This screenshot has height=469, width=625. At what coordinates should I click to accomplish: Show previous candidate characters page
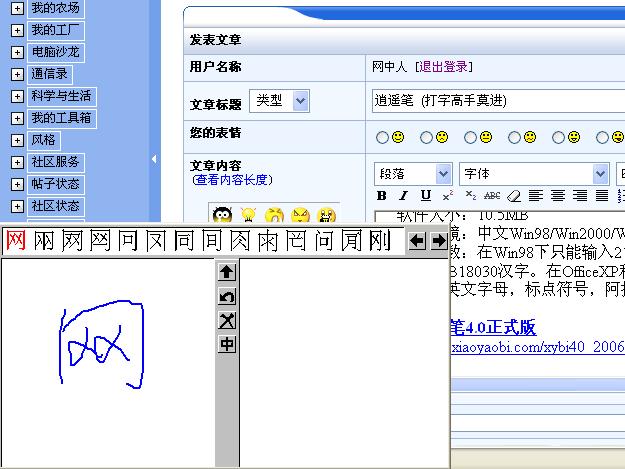[417, 241]
